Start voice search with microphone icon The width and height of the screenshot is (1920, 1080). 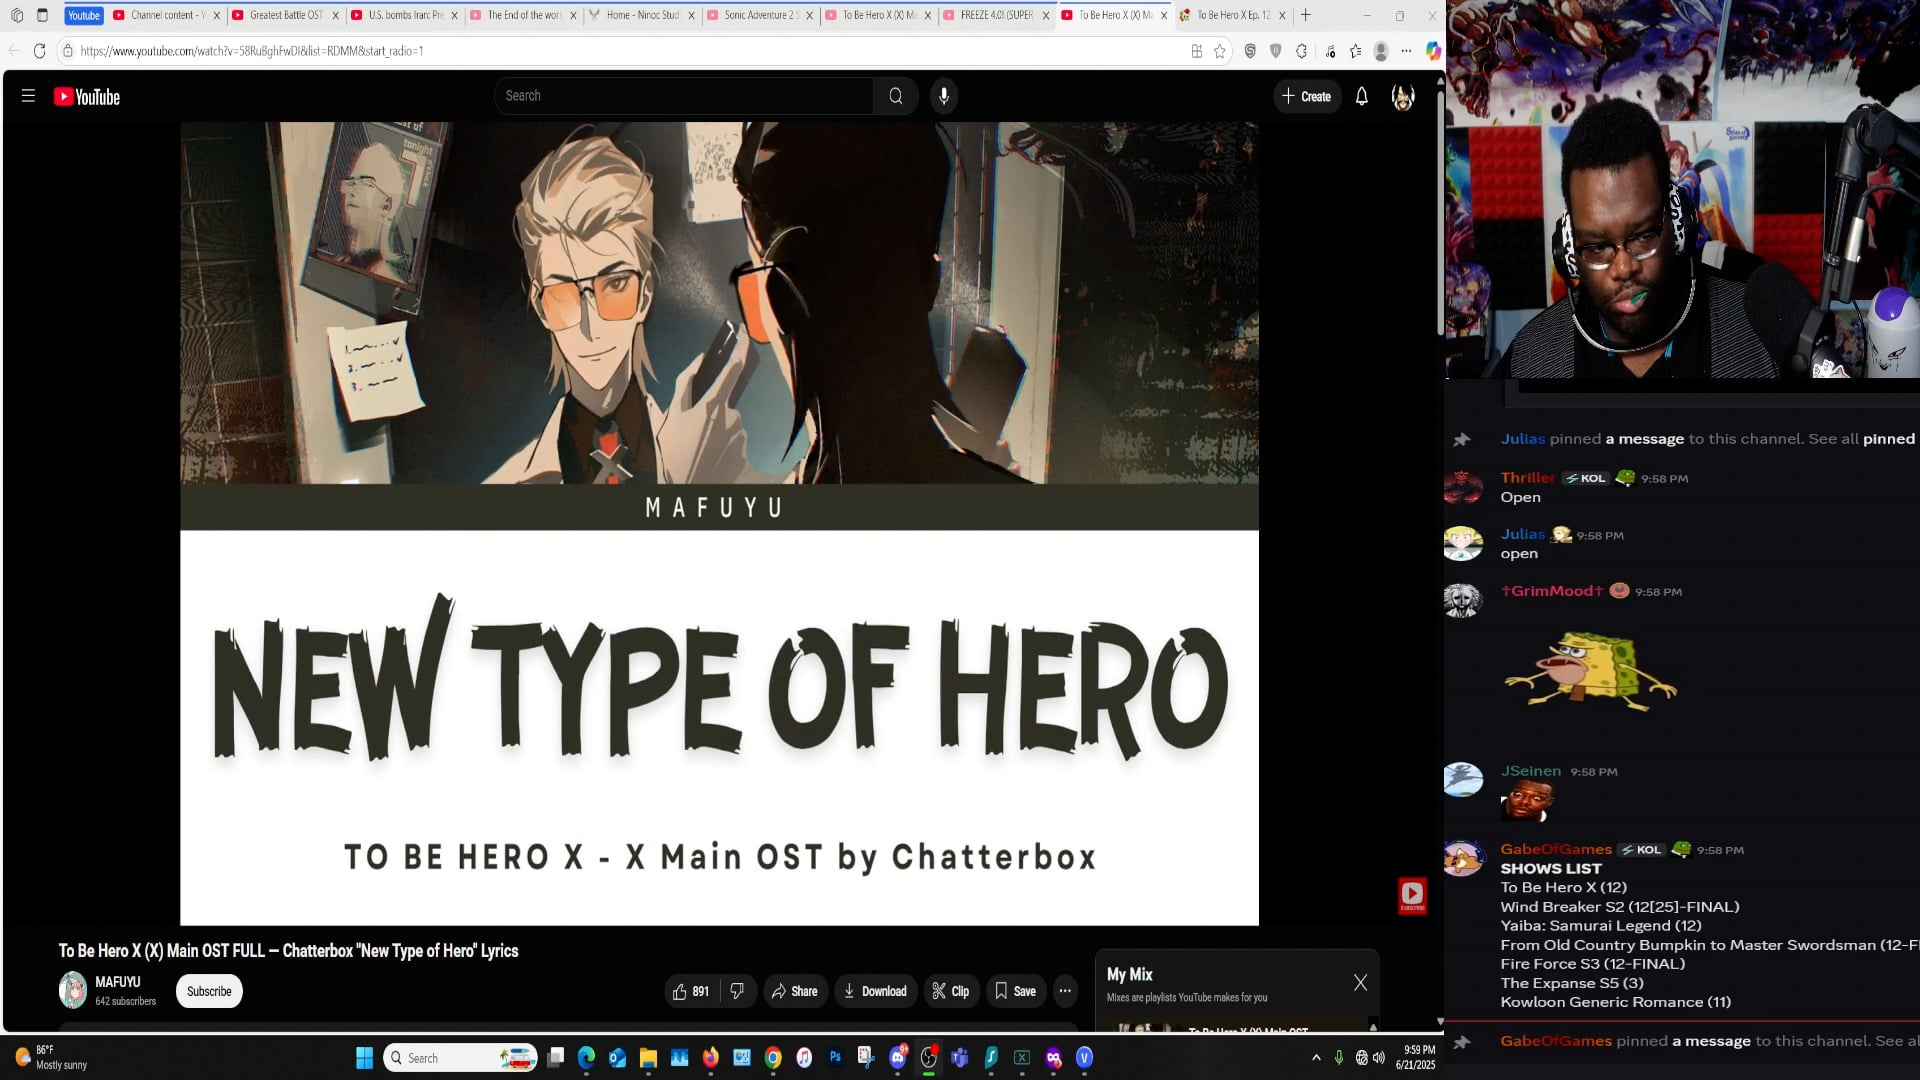(944, 96)
